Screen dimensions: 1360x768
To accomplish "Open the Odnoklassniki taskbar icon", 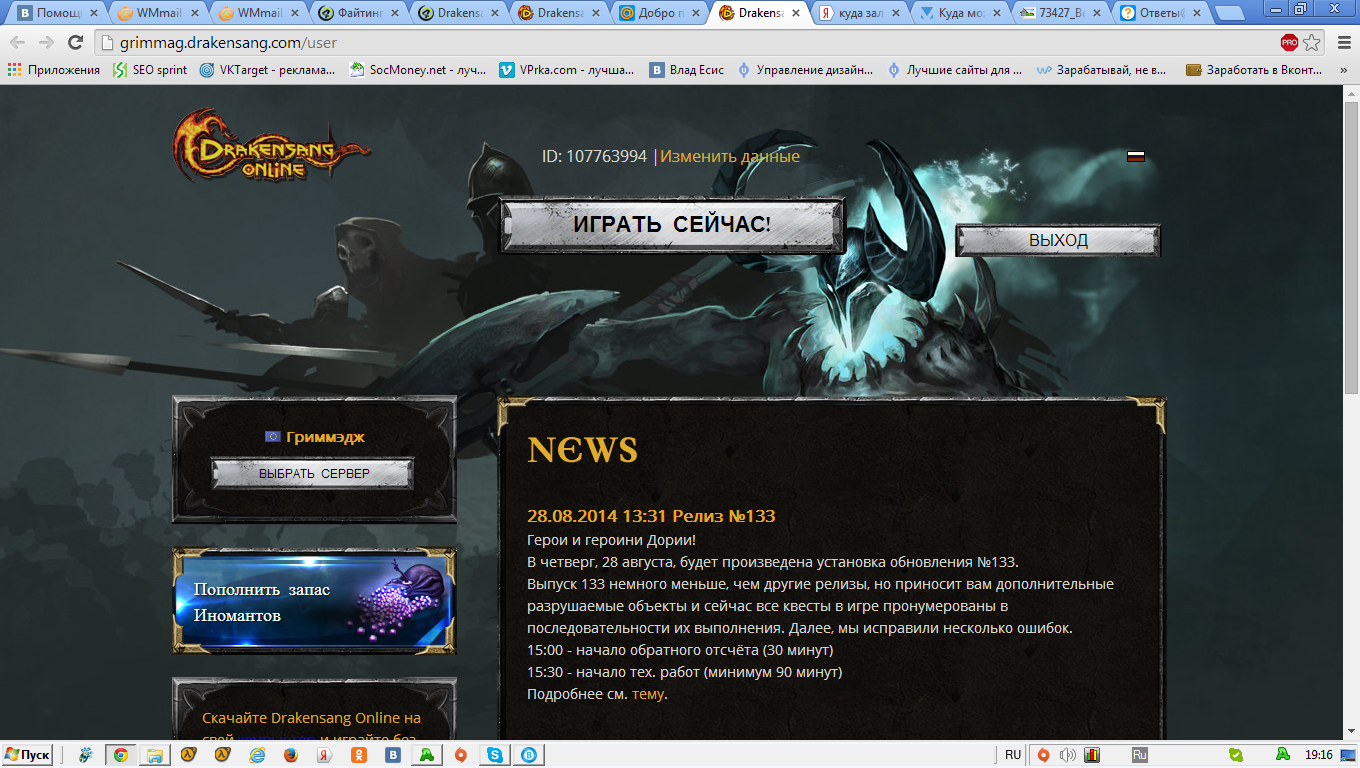I will [359, 755].
